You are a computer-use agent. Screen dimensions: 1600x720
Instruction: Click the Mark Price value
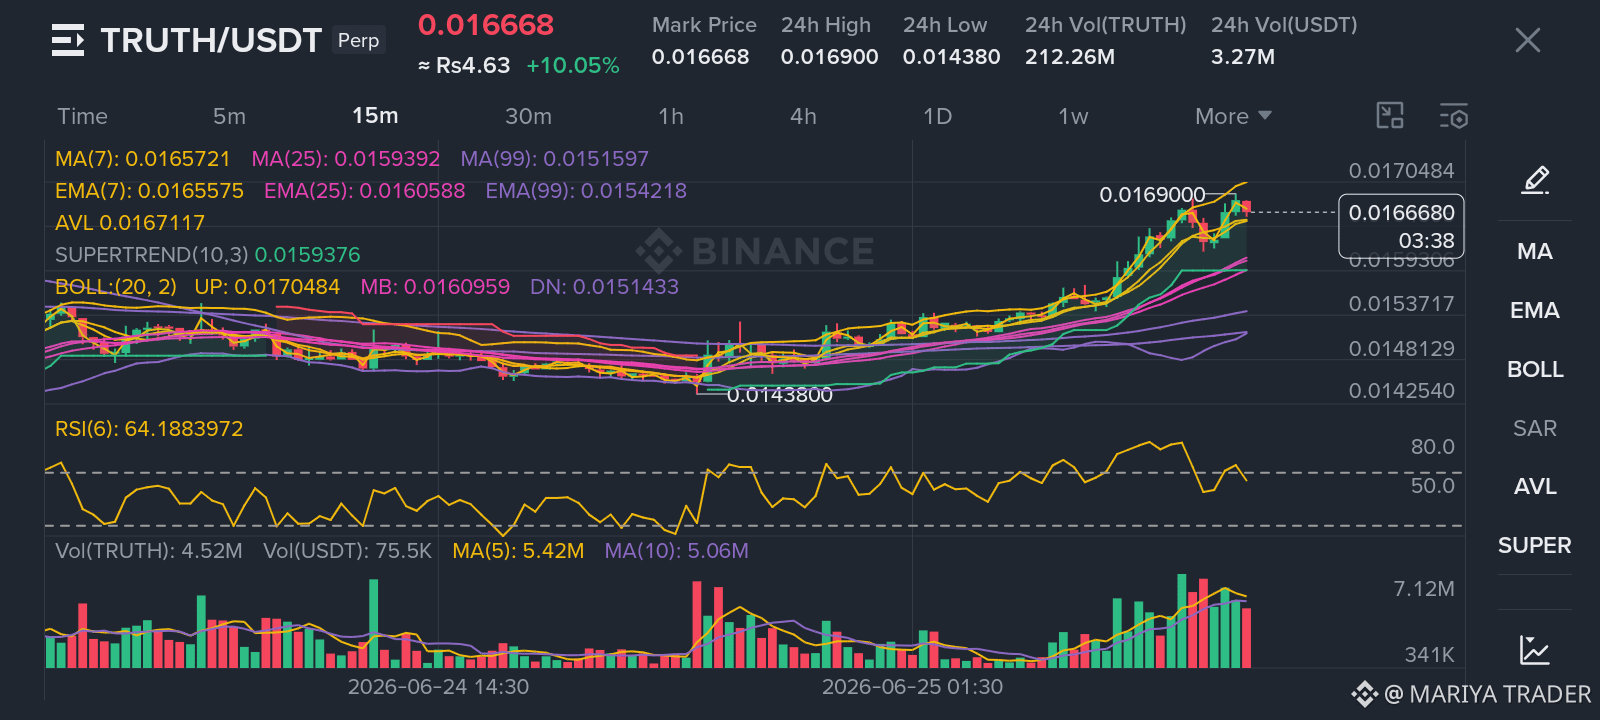[700, 57]
